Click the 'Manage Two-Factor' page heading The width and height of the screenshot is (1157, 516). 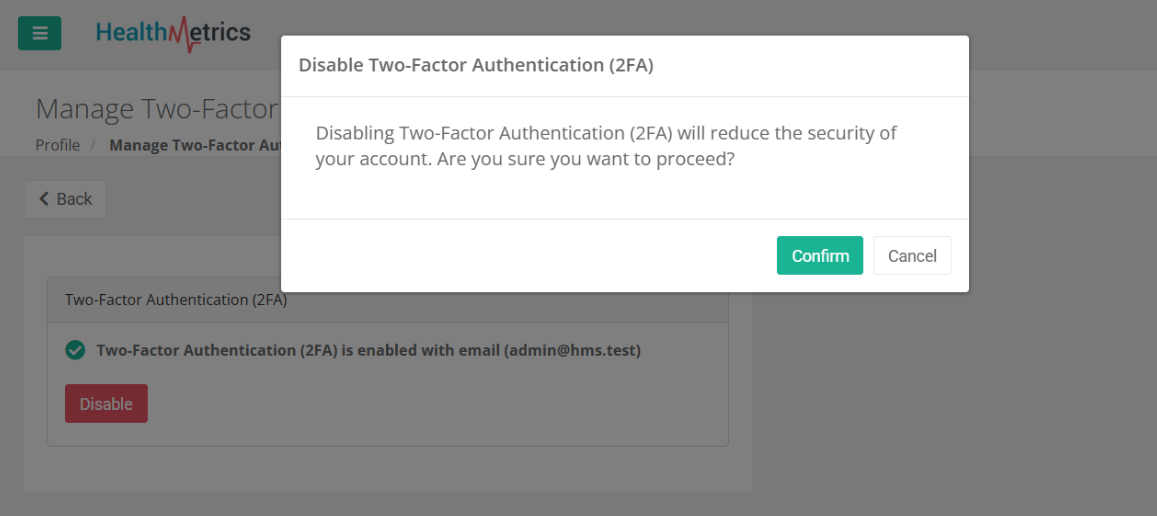pyautogui.click(x=156, y=109)
